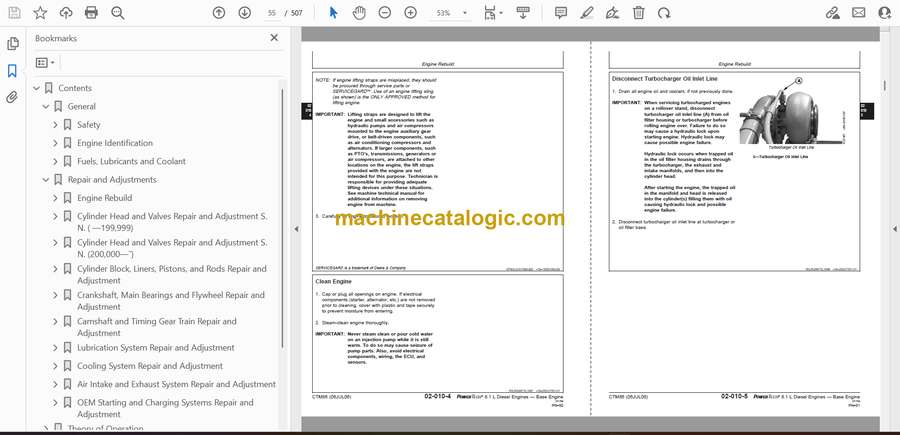
Task: Add a sticky note comment
Action: pos(561,13)
